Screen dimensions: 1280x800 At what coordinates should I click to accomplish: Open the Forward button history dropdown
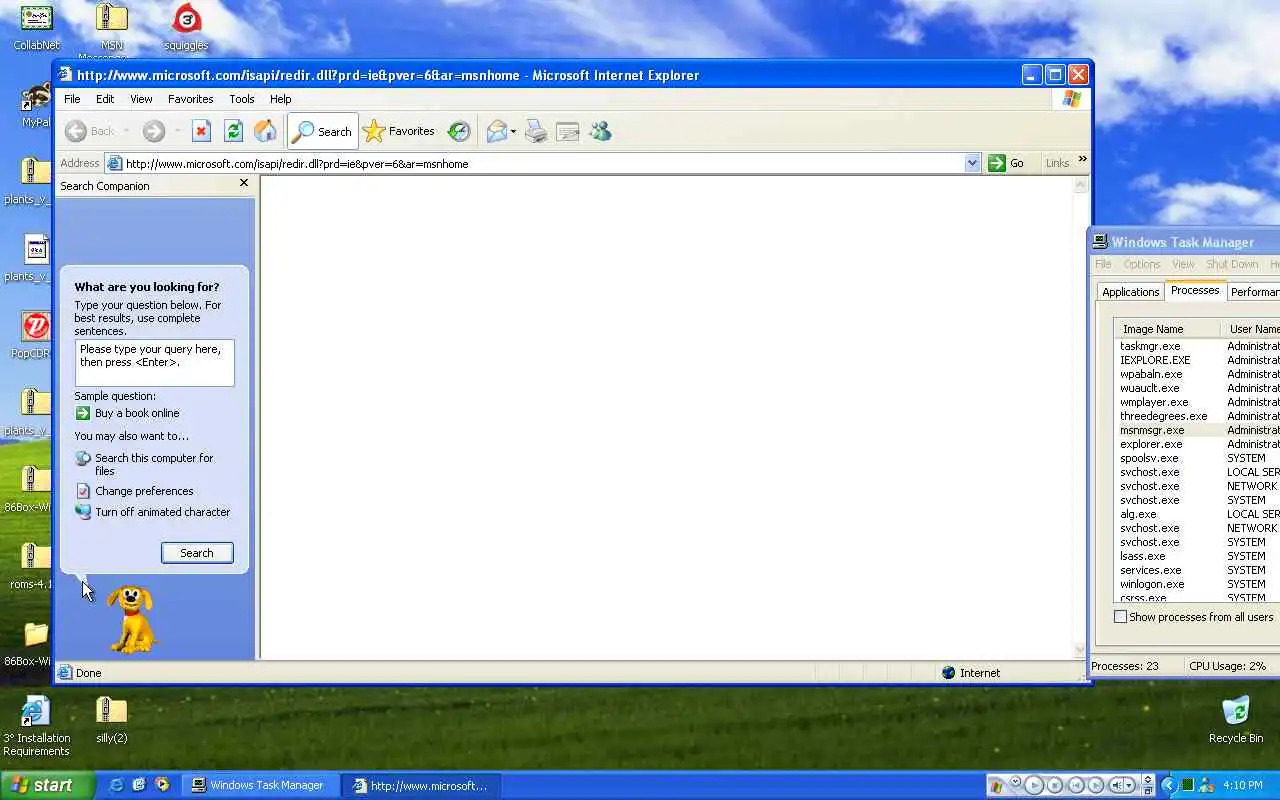pyautogui.click(x=177, y=131)
